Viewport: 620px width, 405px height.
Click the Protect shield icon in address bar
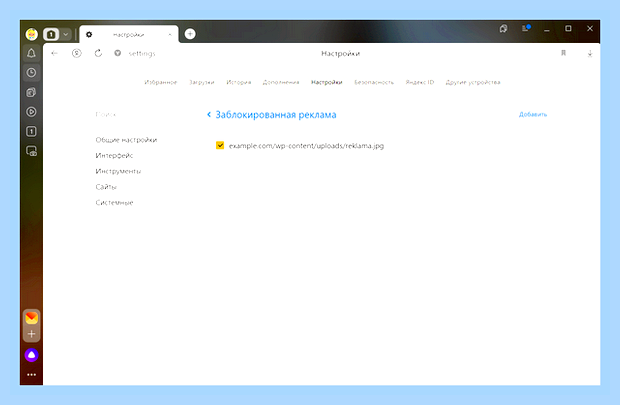pyautogui.click(x=117, y=53)
